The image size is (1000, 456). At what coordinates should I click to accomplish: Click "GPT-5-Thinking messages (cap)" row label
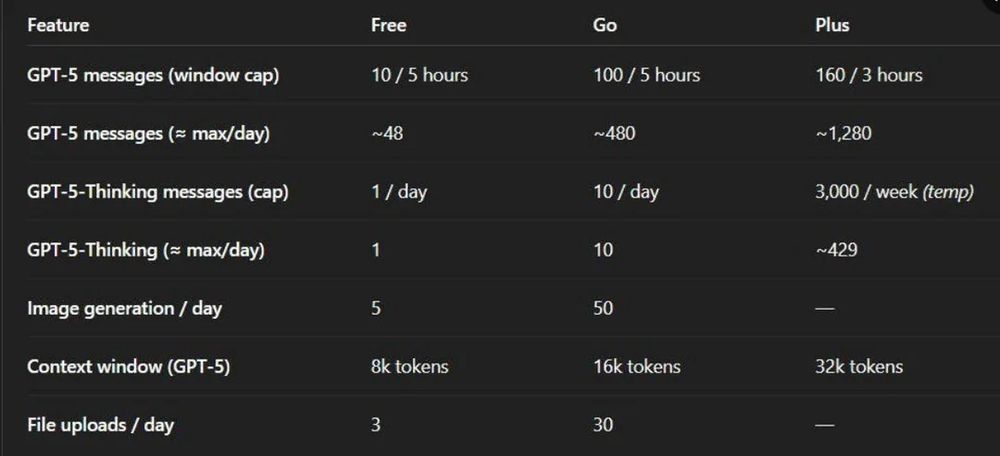[157, 191]
